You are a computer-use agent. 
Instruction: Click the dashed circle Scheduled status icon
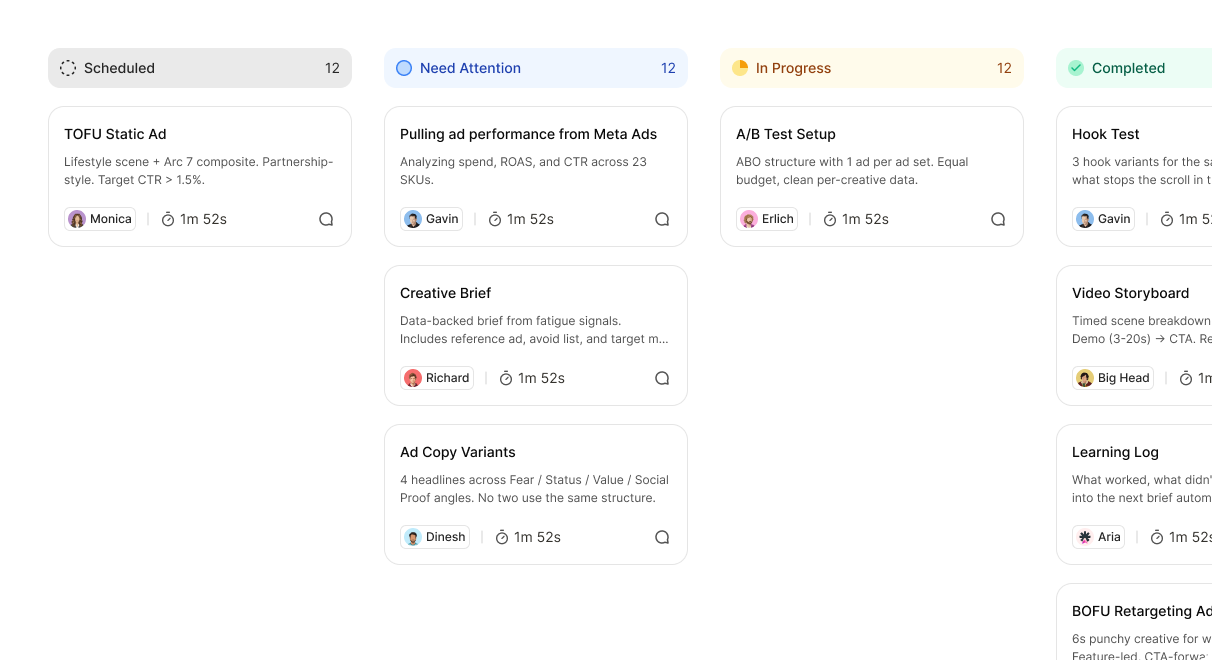point(68,68)
